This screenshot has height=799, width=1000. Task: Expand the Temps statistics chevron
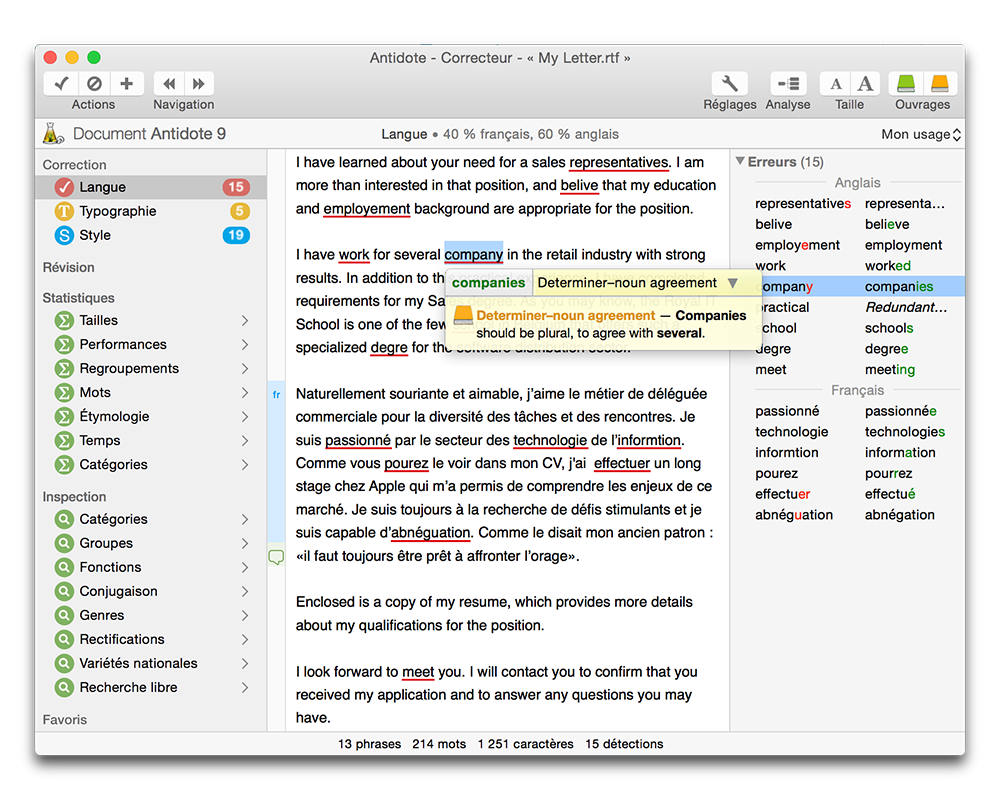(245, 441)
